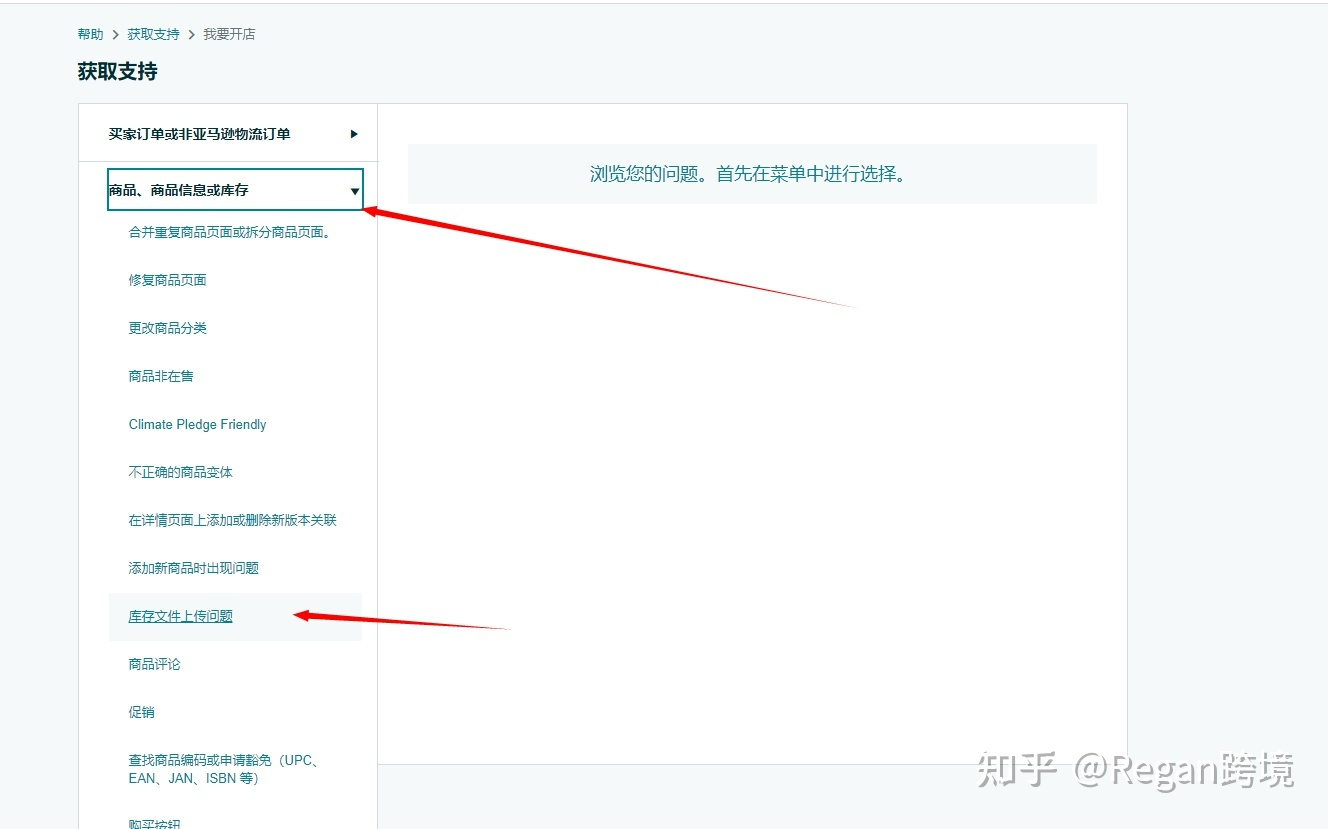Select the 我要开店 breadcrumb item
This screenshot has height=829, width=1328.
click(x=229, y=33)
